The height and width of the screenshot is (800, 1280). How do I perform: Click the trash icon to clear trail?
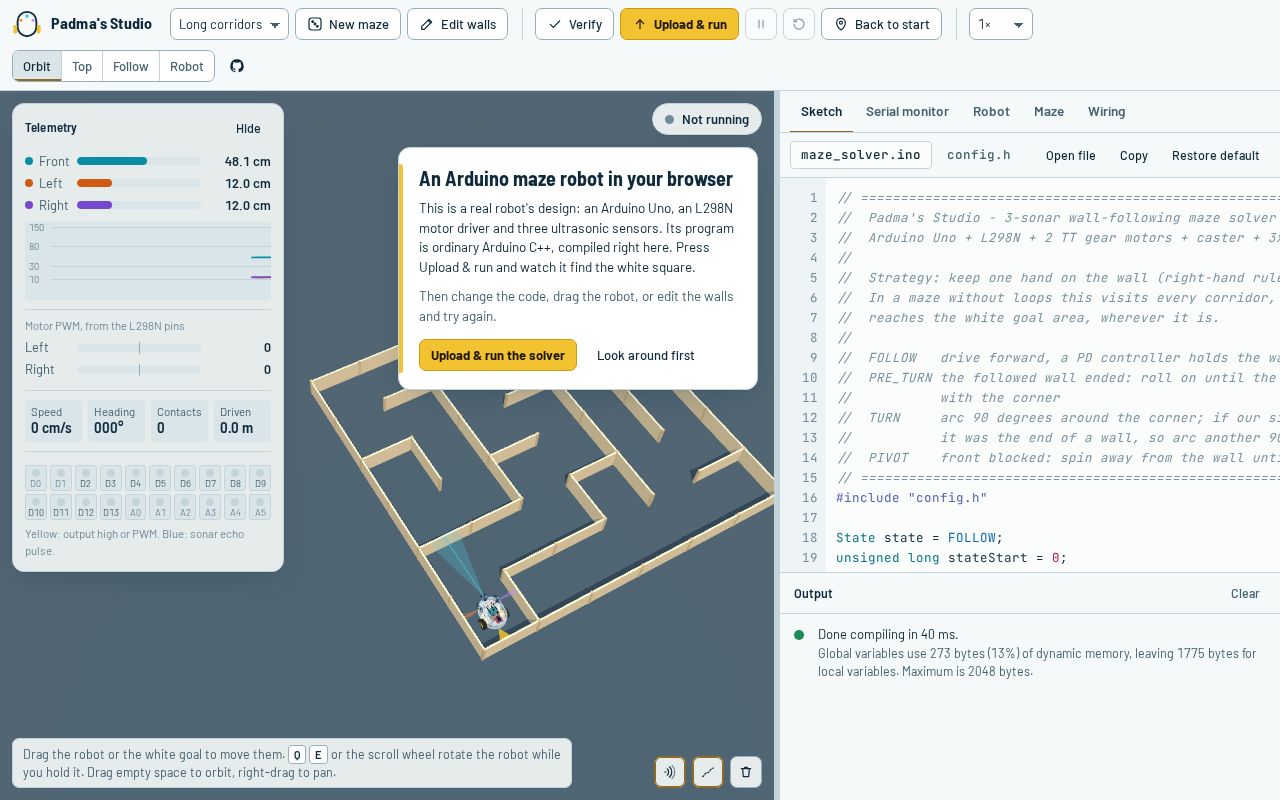746,772
